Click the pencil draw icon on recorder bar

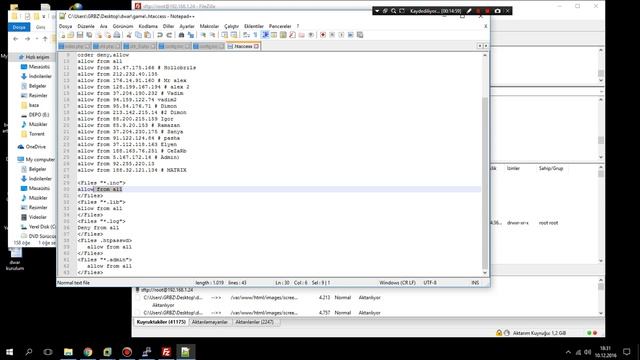(x=469, y=11)
